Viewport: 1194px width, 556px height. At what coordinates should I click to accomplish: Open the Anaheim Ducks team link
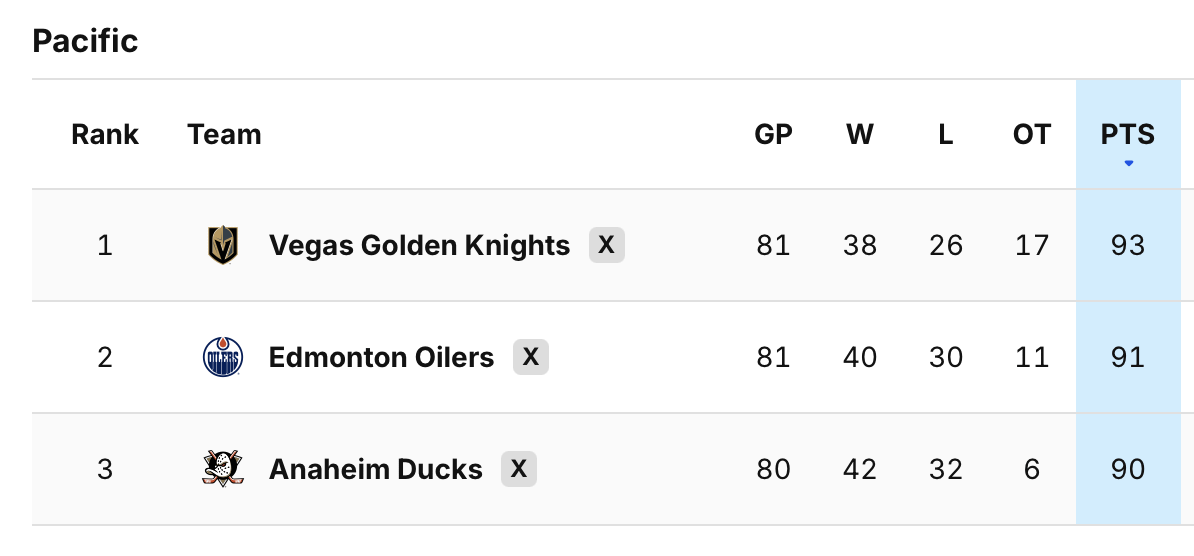[x=375, y=469]
